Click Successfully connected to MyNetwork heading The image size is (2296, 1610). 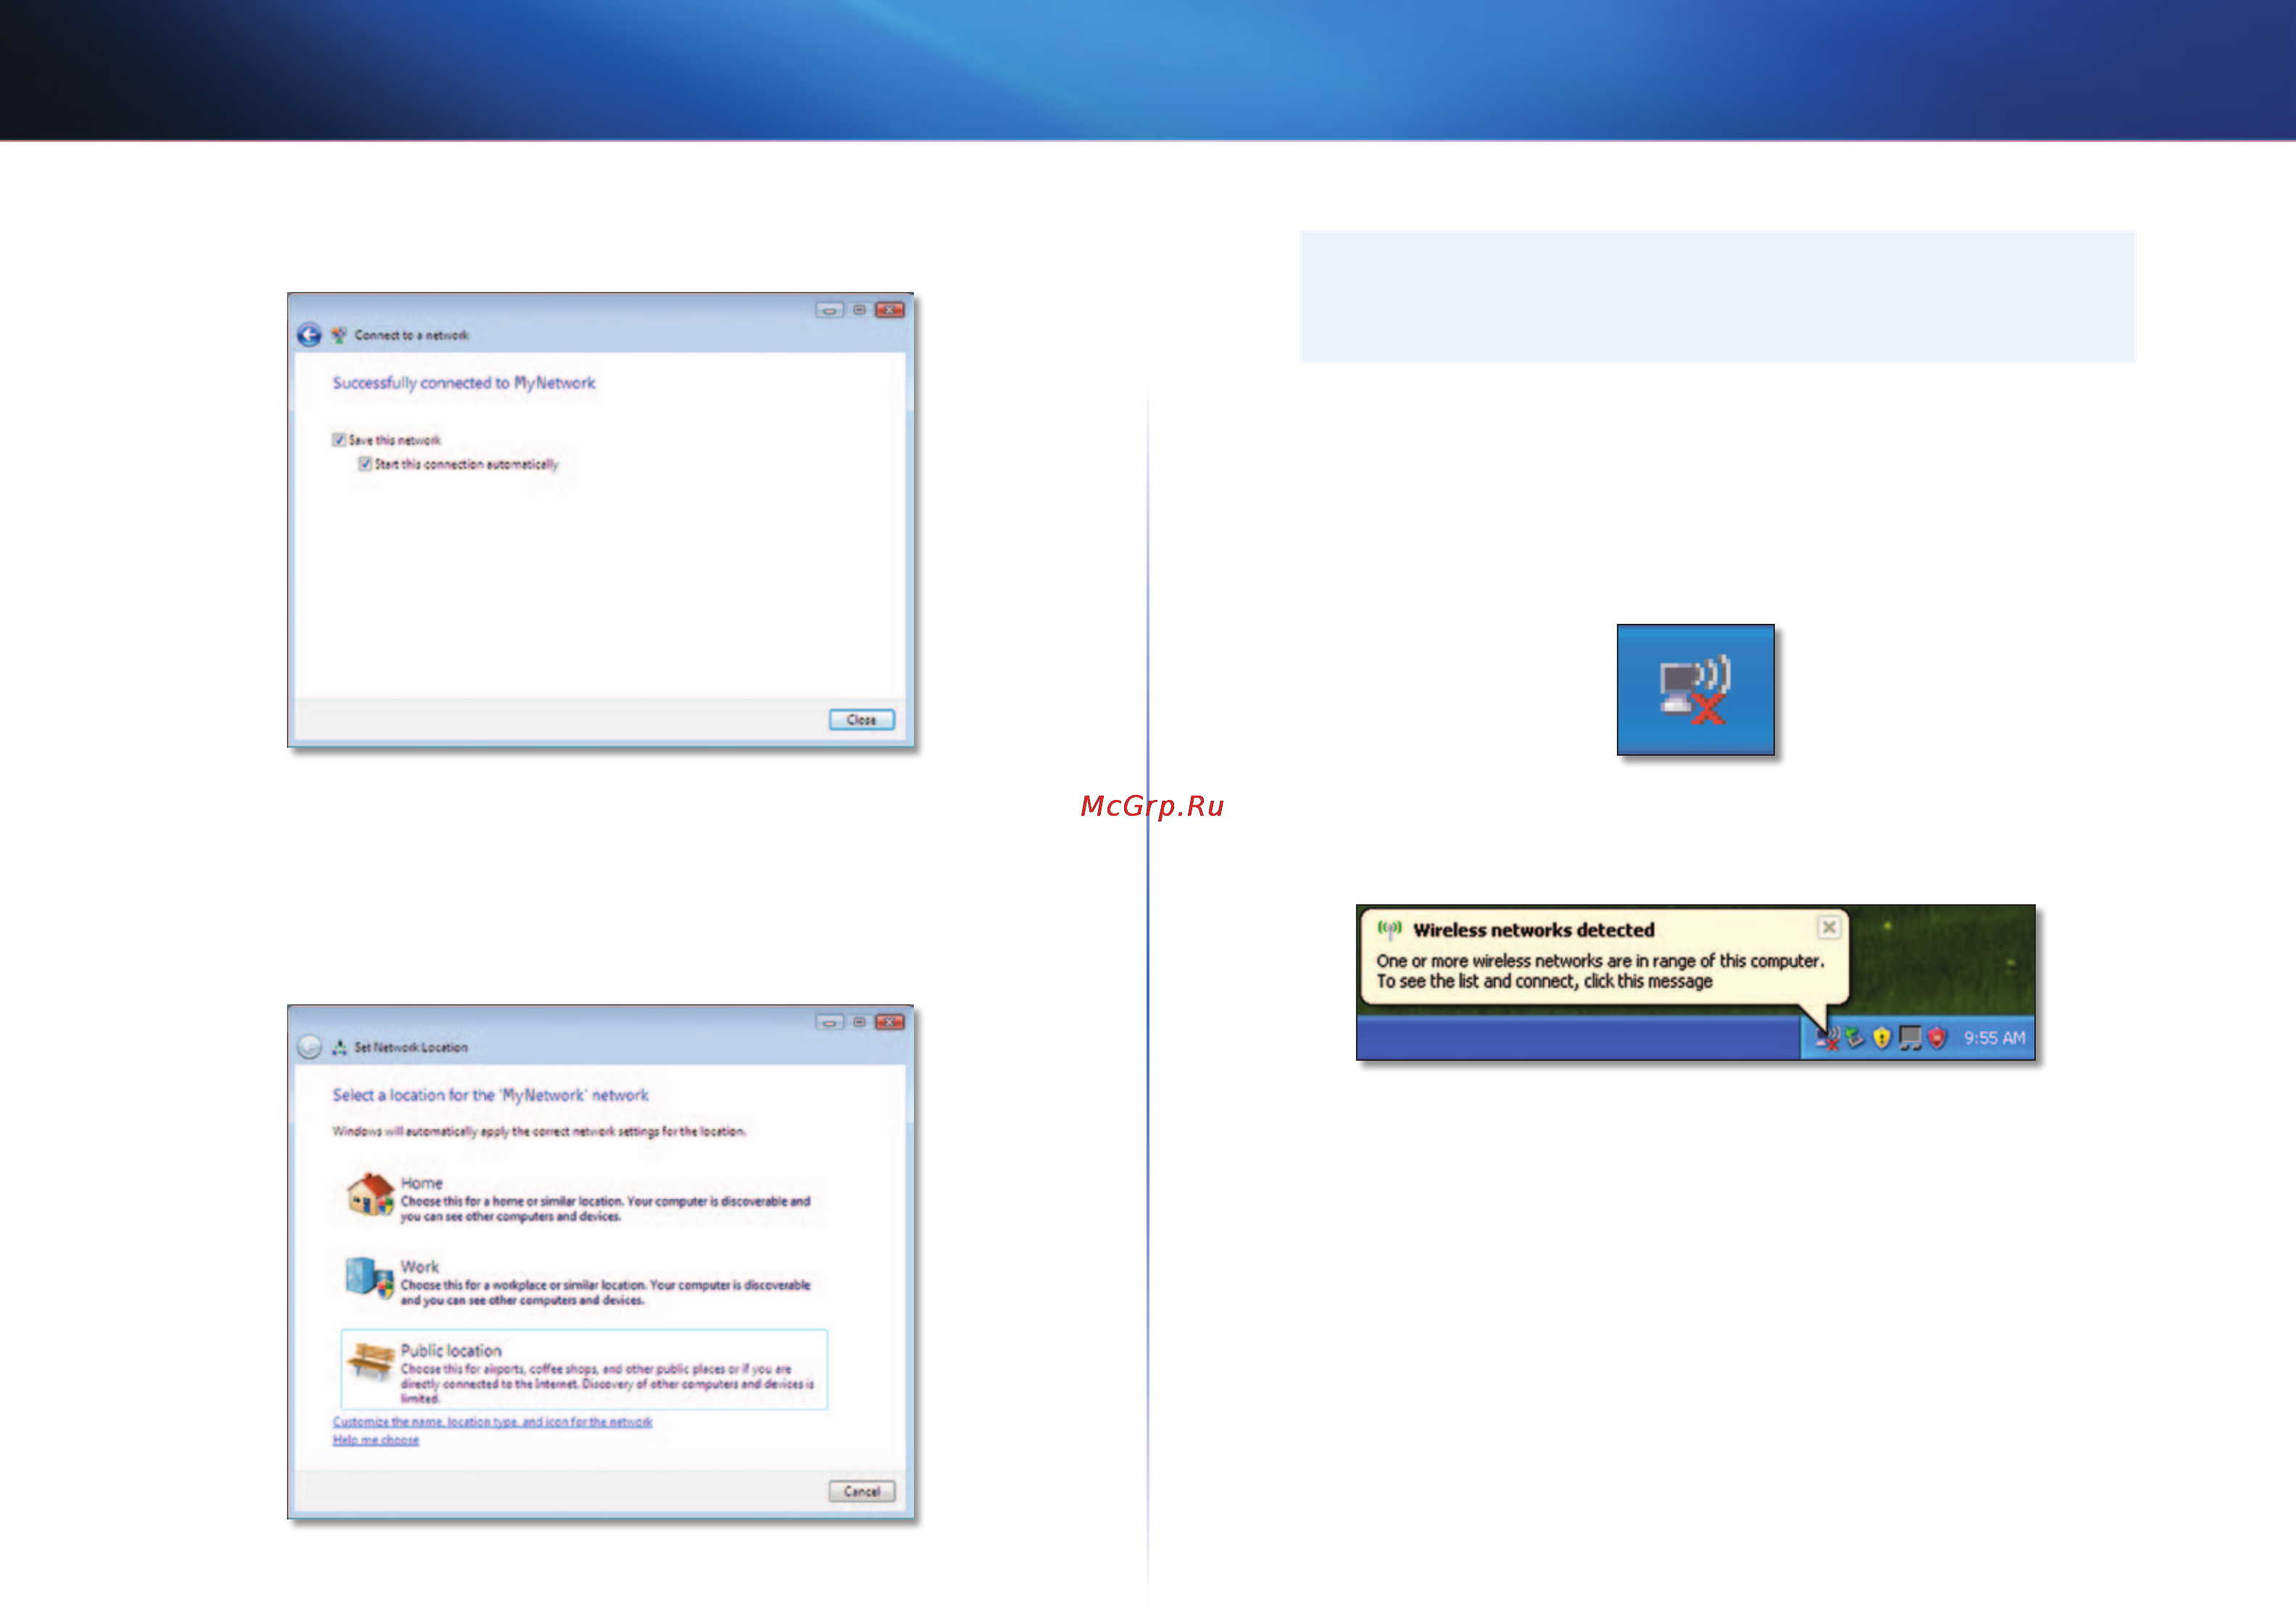464,383
